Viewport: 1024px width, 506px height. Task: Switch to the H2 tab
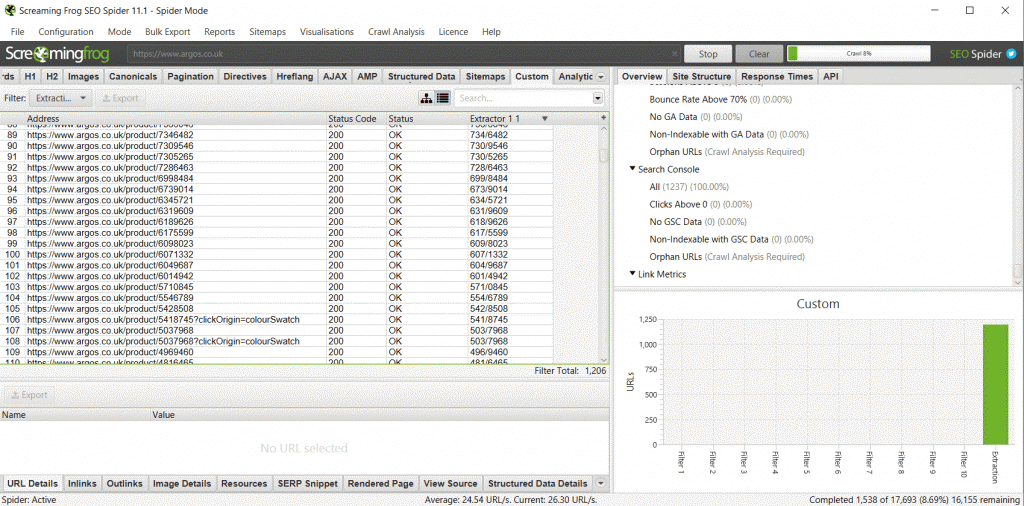(x=52, y=76)
